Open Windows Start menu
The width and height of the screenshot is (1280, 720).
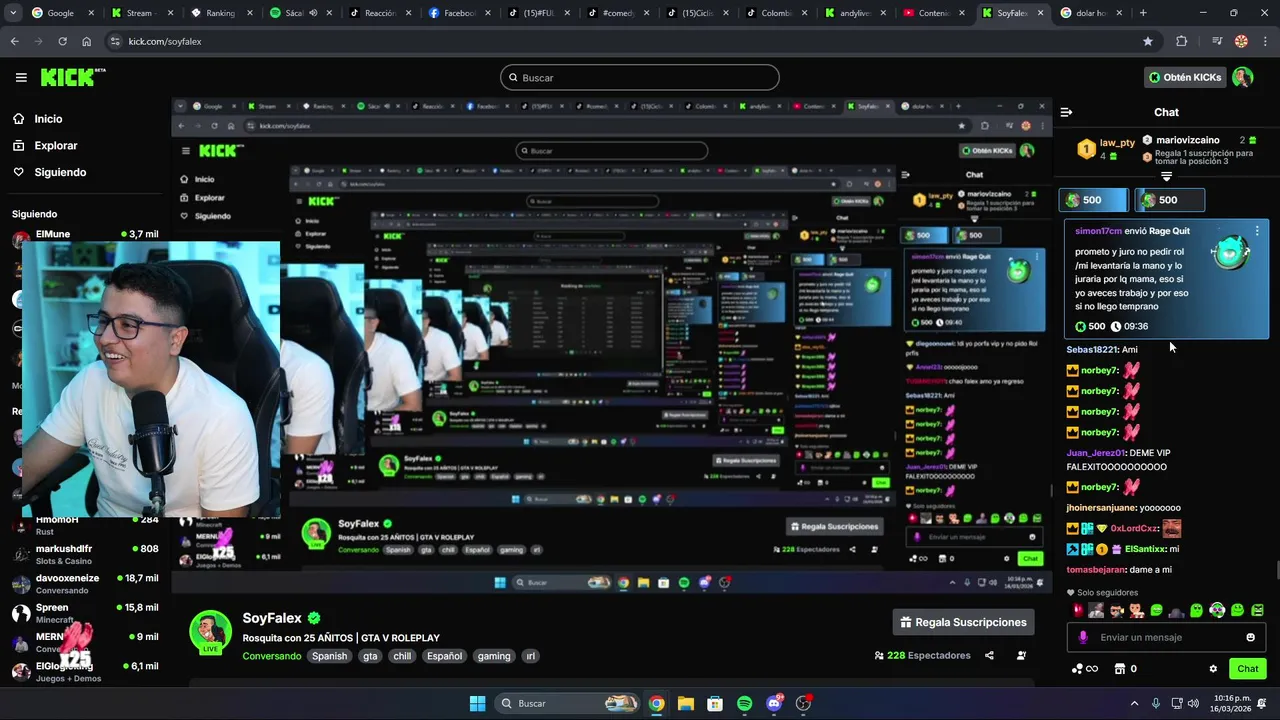click(477, 704)
